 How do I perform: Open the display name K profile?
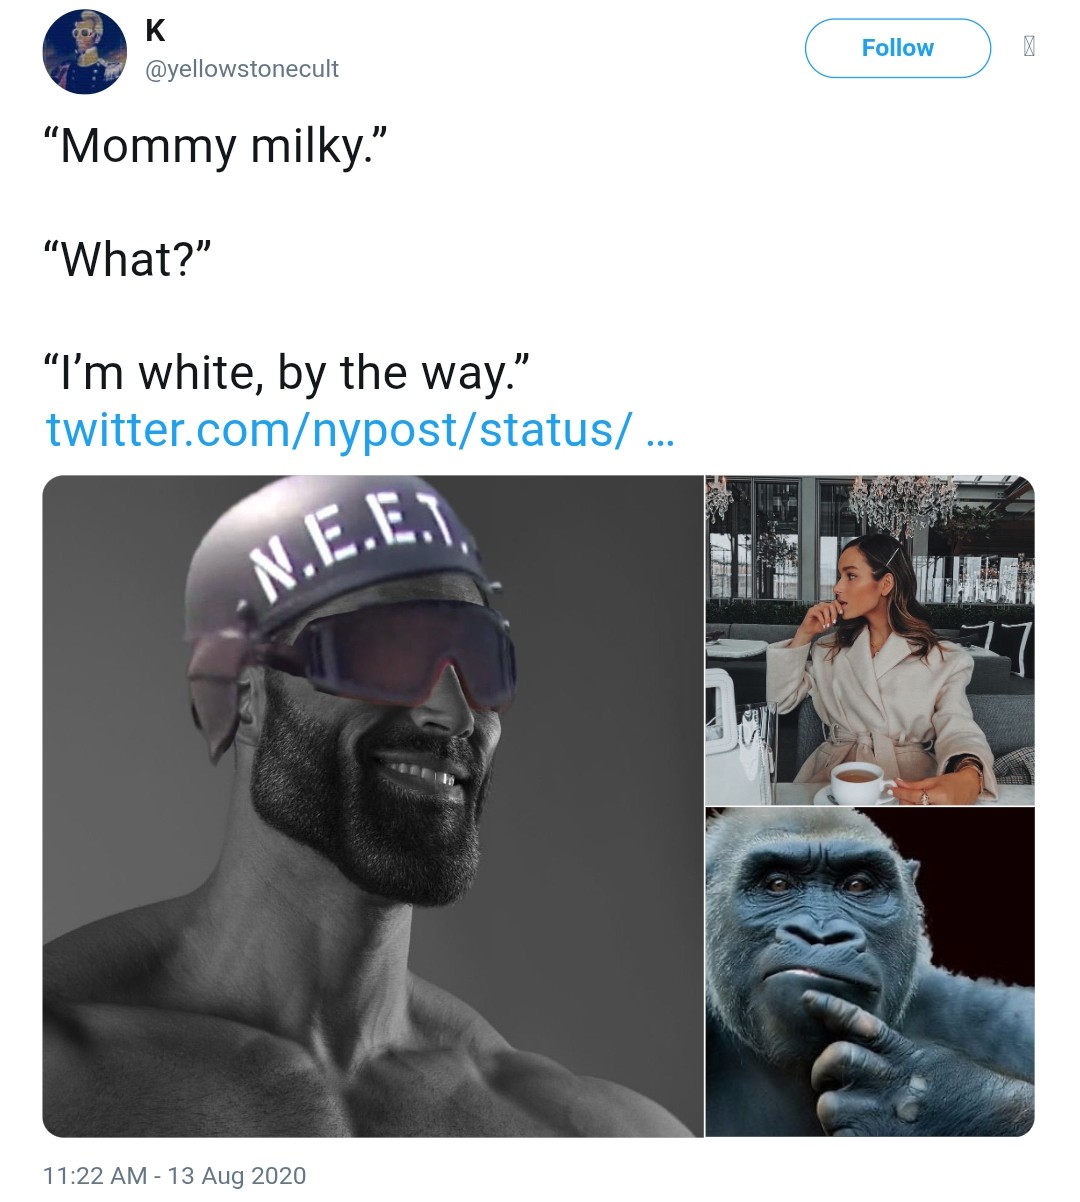[x=155, y=31]
